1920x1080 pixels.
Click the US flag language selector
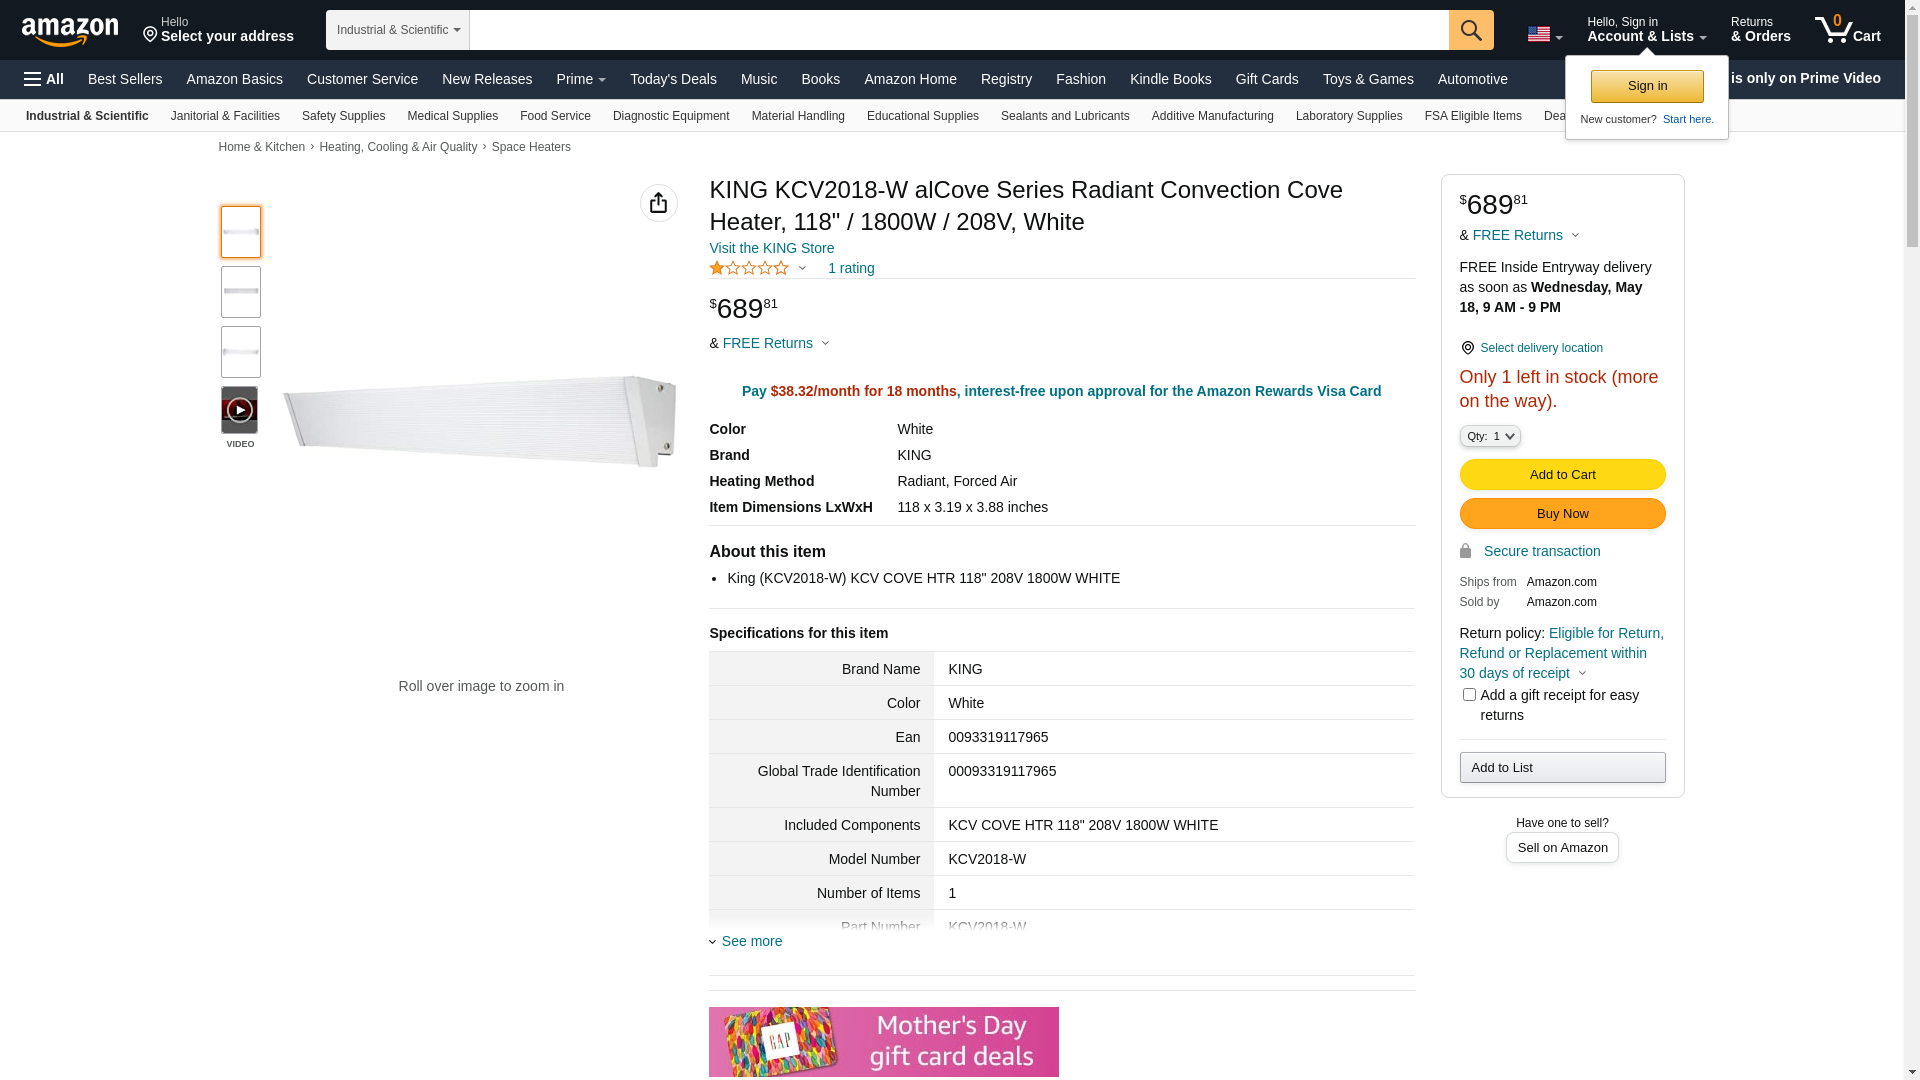click(x=1543, y=34)
